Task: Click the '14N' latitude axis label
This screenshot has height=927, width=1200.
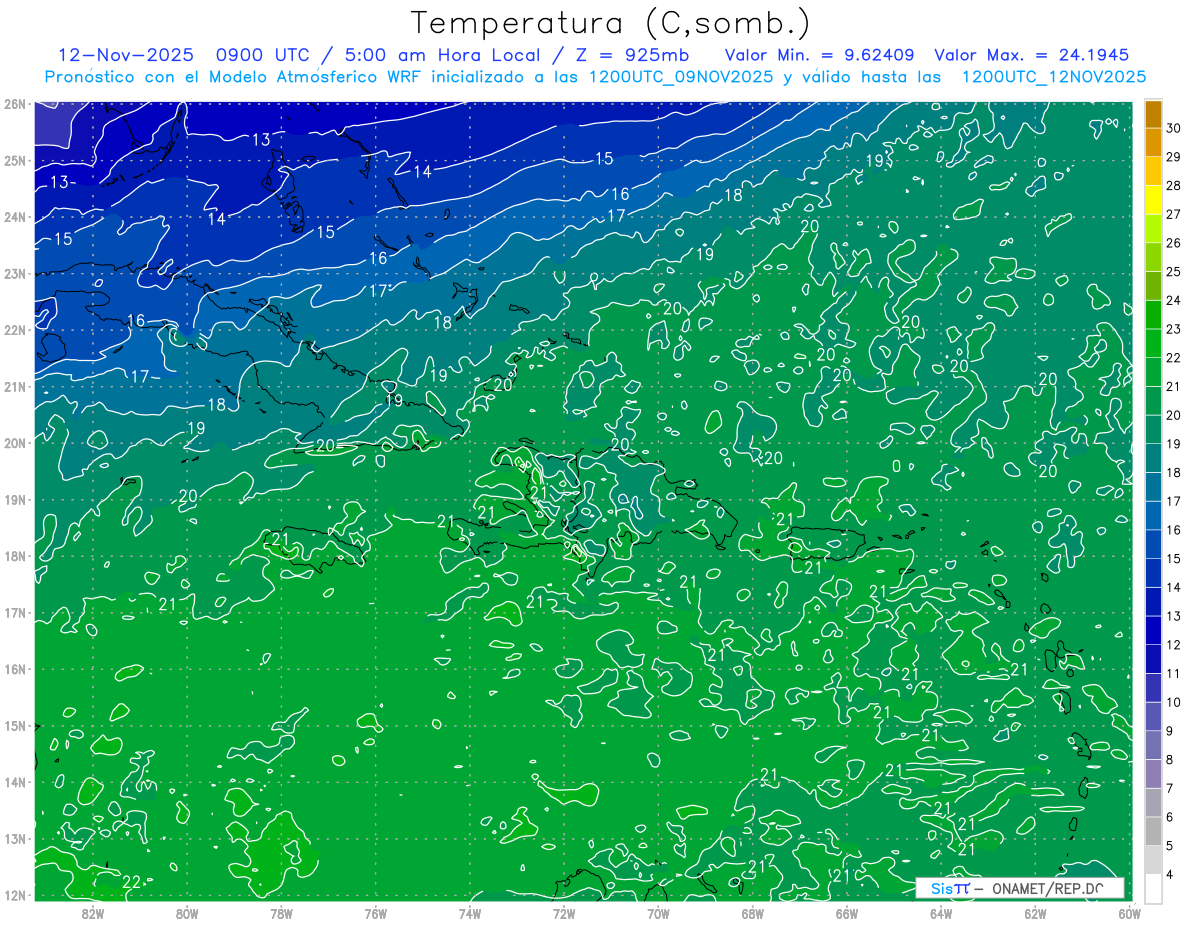Action: [x=14, y=782]
